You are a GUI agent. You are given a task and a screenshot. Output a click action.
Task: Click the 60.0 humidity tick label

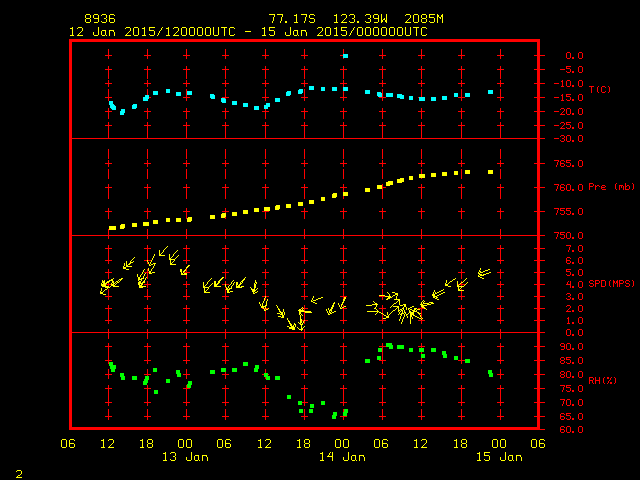571,430
